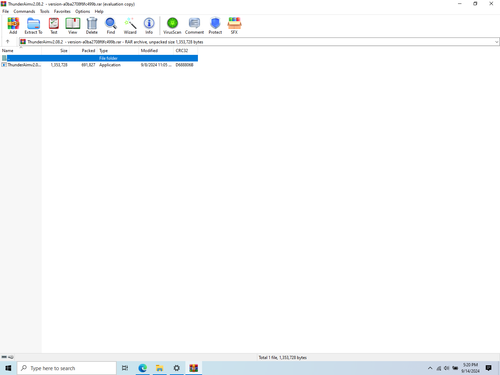This screenshot has height=375, width=500.
Task: Sort by the Type column header
Action: (x=118, y=51)
